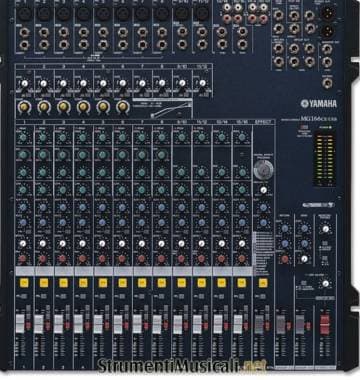Click the stereo LED level meter

pyautogui.click(x=324, y=159)
